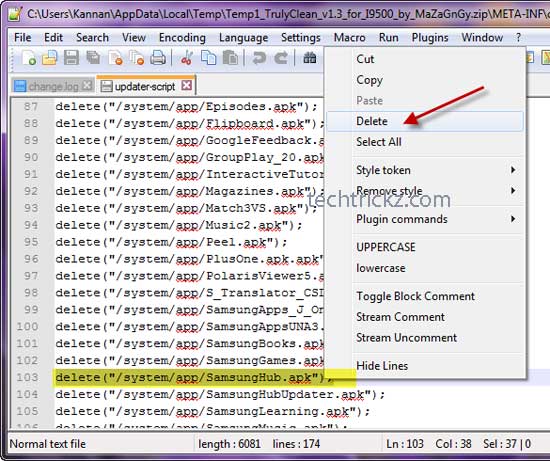Click the Cut scissors toolbar icon
Screen dimensions: 550x461
click(x=187, y=58)
